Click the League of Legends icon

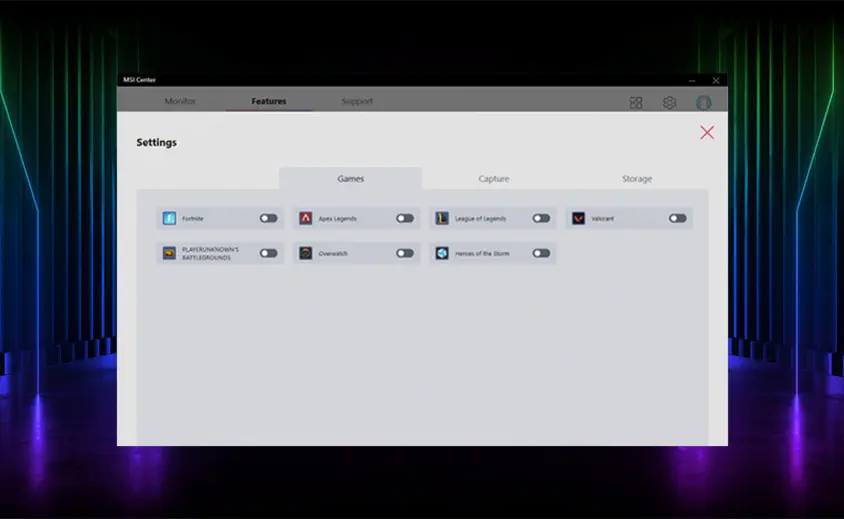(x=442, y=218)
